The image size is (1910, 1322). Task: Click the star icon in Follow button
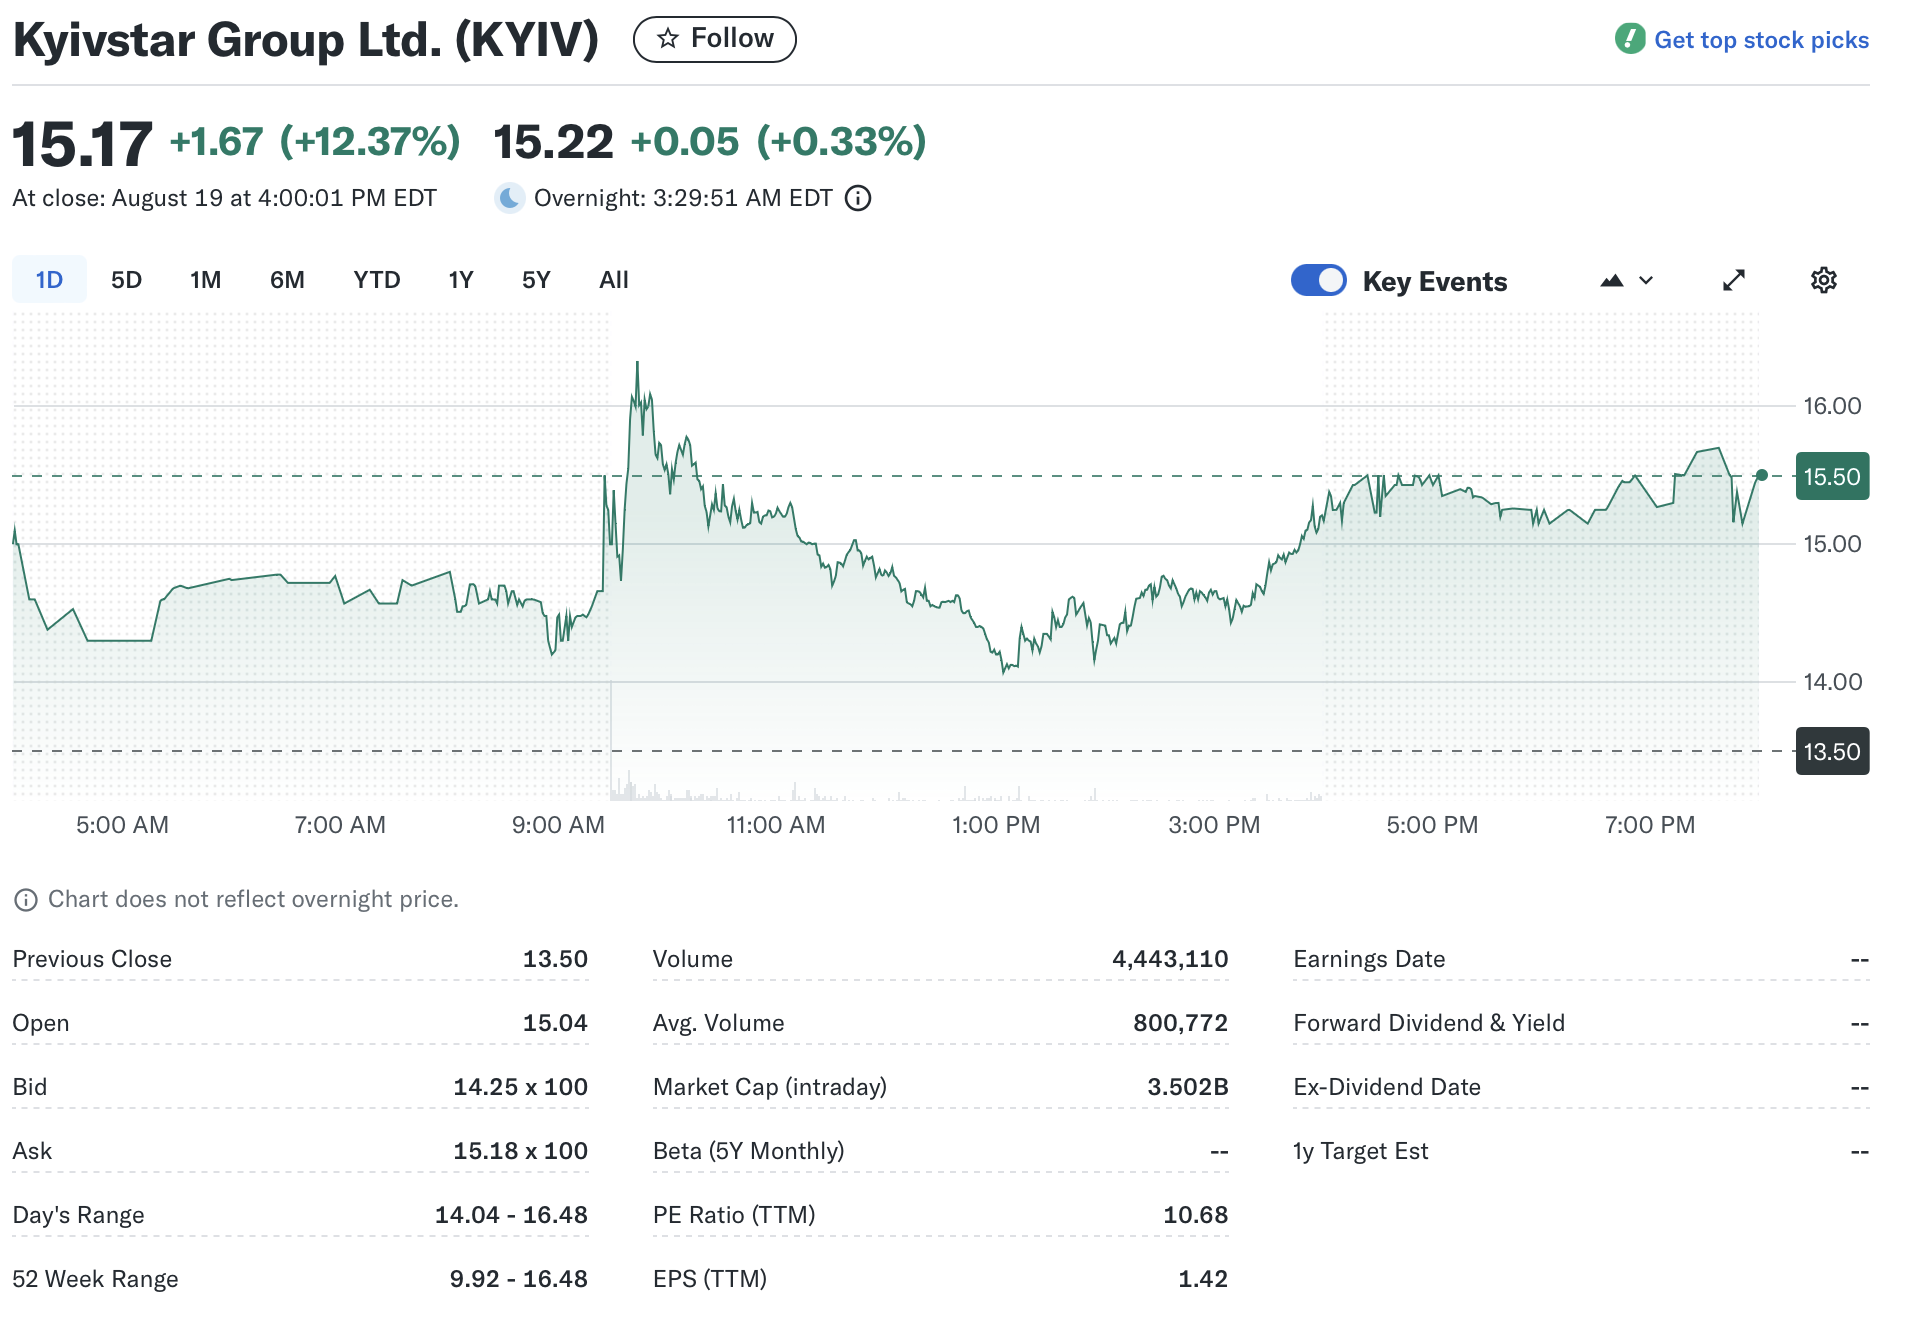coord(667,39)
